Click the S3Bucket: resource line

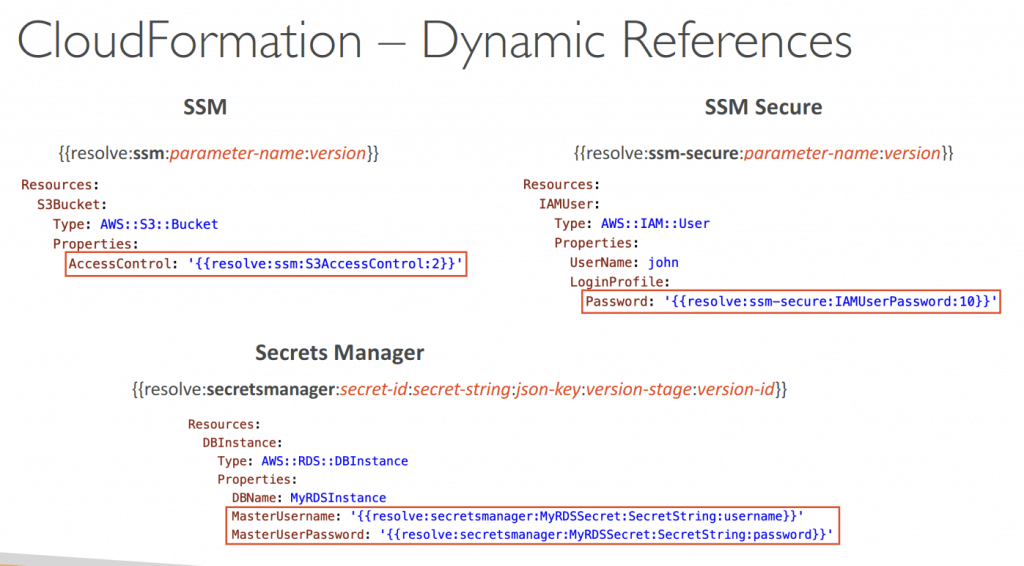coord(72,205)
